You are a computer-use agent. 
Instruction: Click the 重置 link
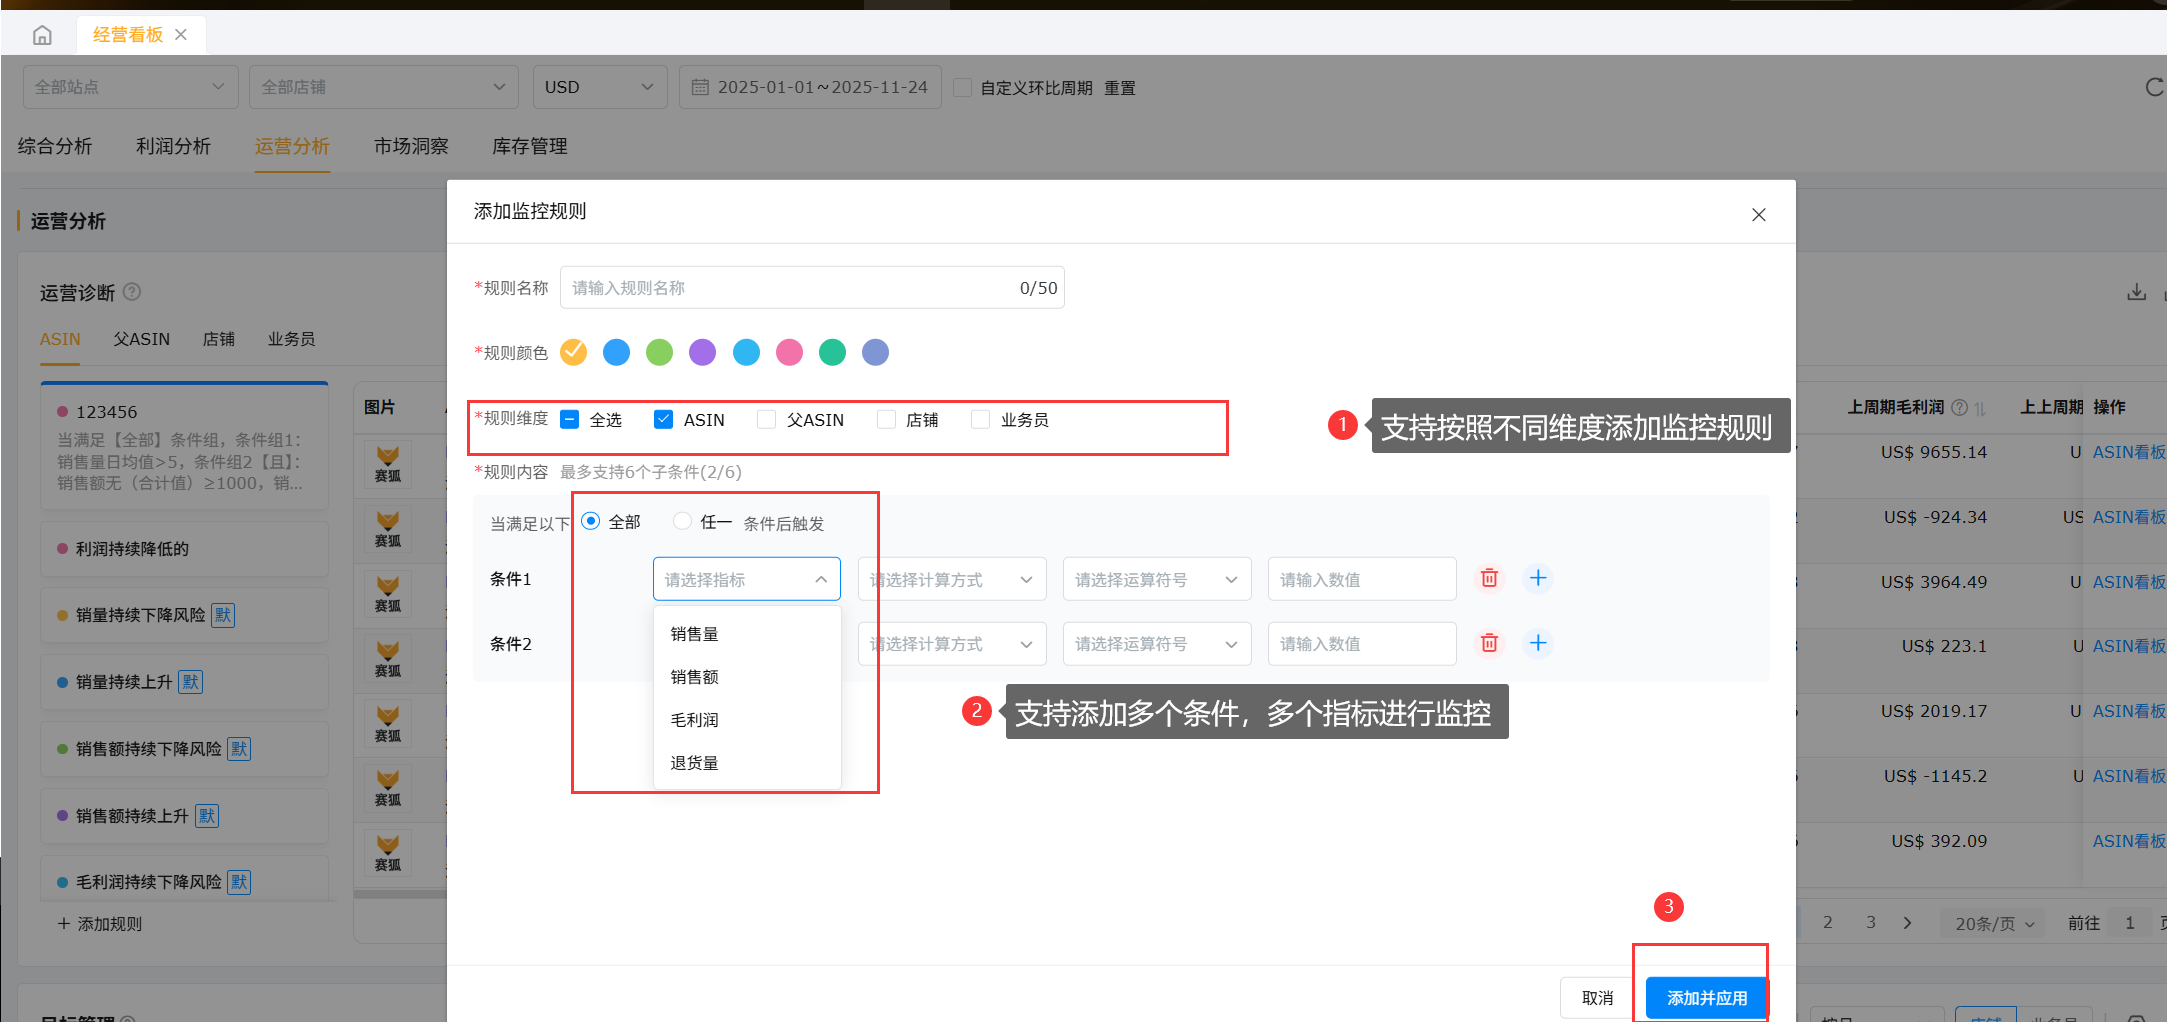(x=1120, y=88)
